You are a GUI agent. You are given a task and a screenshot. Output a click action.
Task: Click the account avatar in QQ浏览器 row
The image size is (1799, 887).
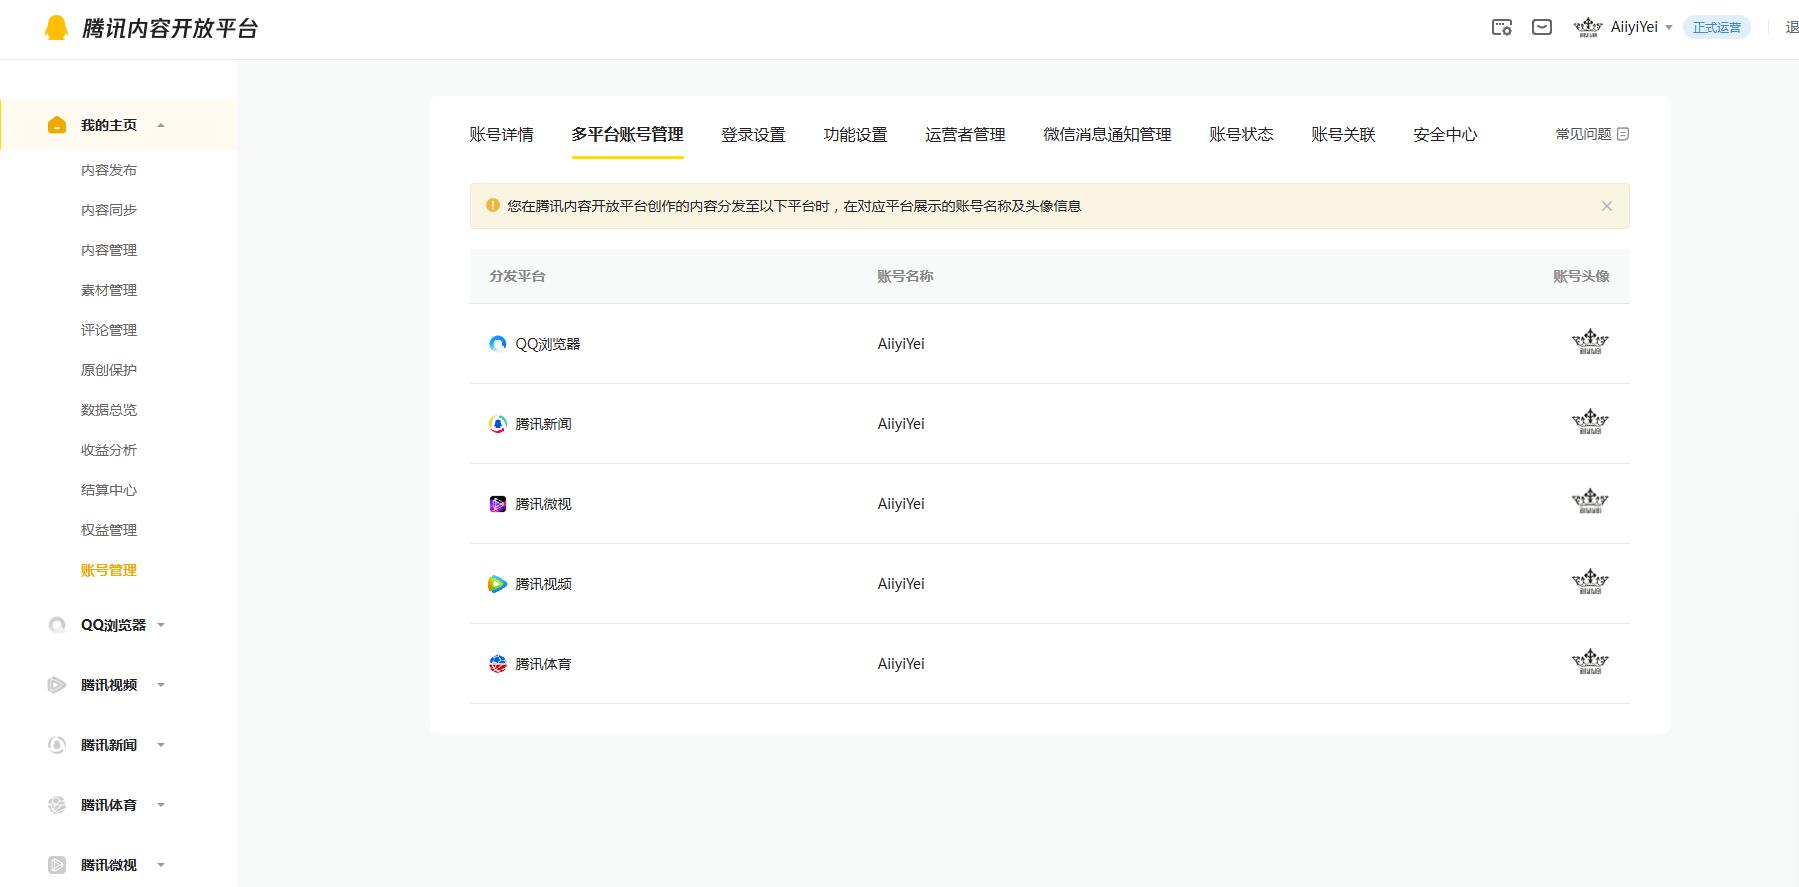(x=1590, y=342)
